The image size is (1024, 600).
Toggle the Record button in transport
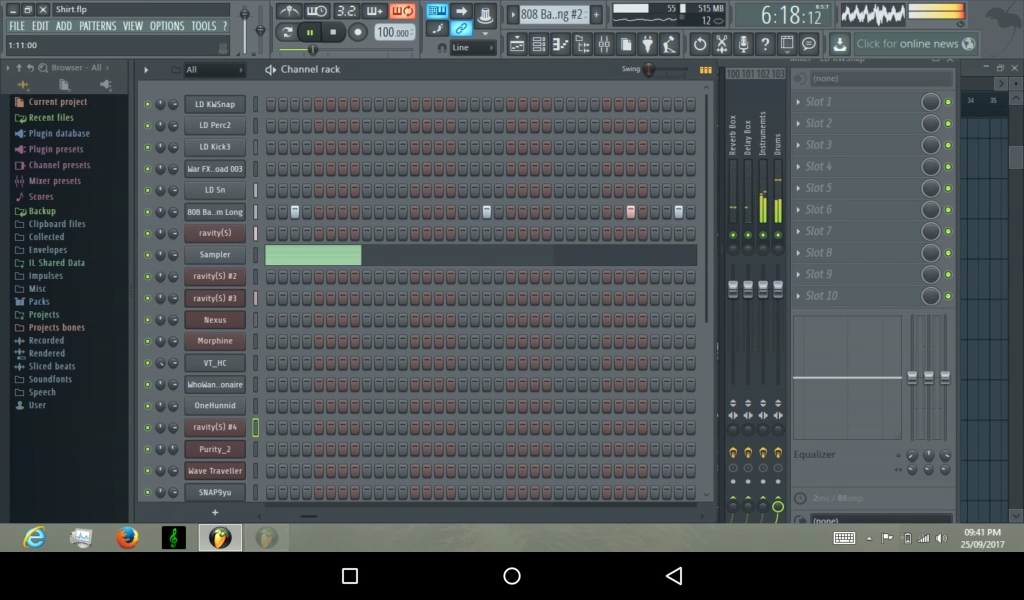tap(357, 32)
